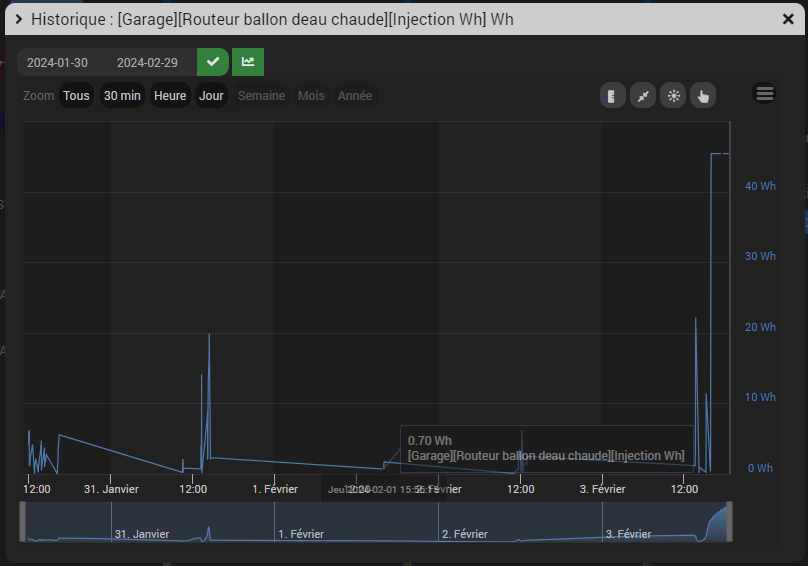
Task: Click the Semaine zoom option
Action: click(x=261, y=96)
